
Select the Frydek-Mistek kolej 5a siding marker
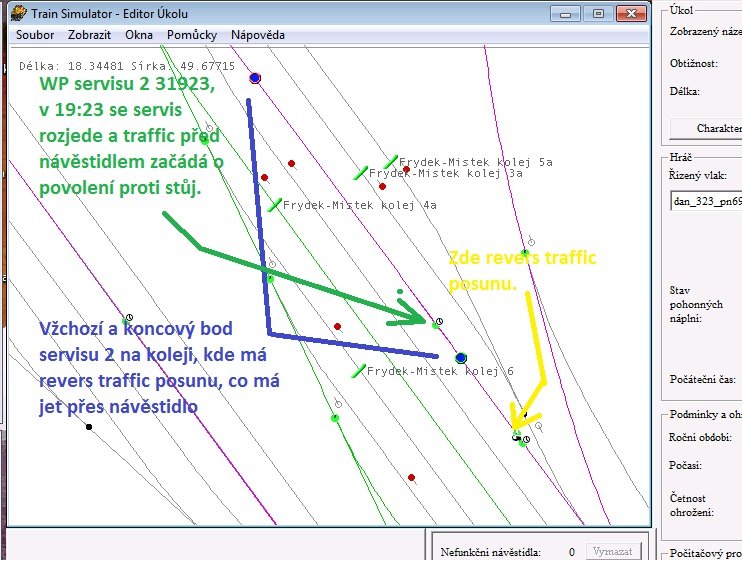(x=391, y=162)
